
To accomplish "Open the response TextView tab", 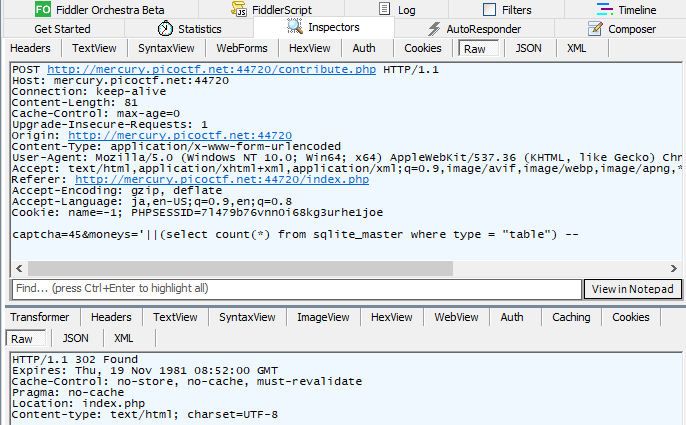I will click(x=175, y=317).
